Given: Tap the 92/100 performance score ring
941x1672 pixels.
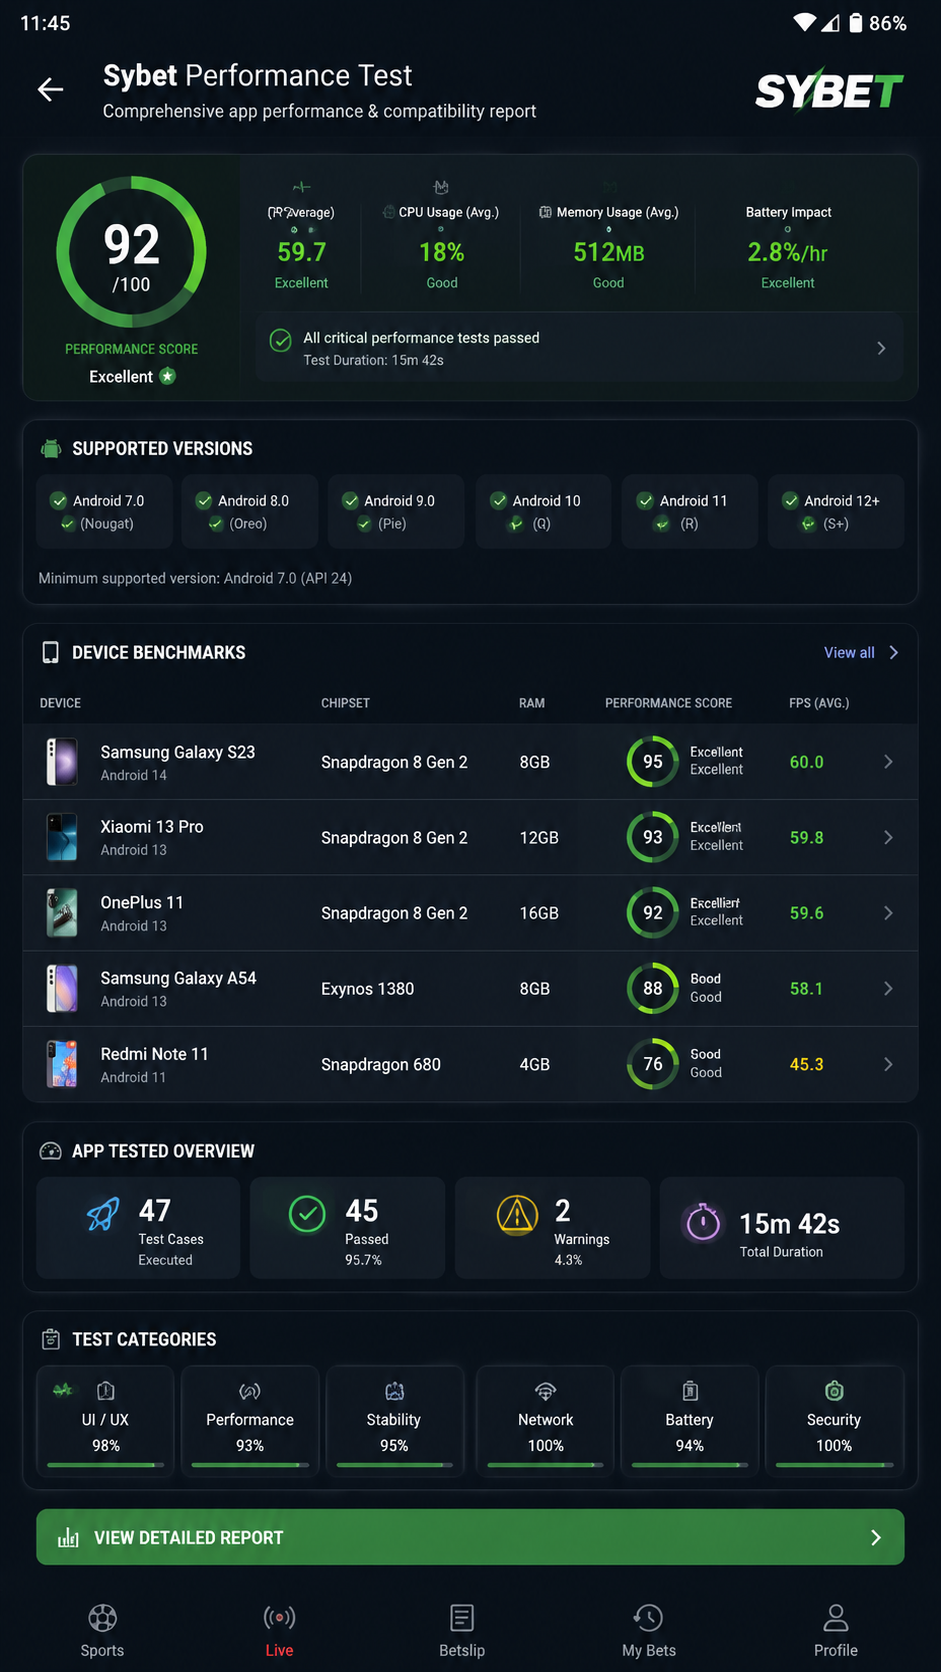Looking at the screenshot, I should (131, 252).
